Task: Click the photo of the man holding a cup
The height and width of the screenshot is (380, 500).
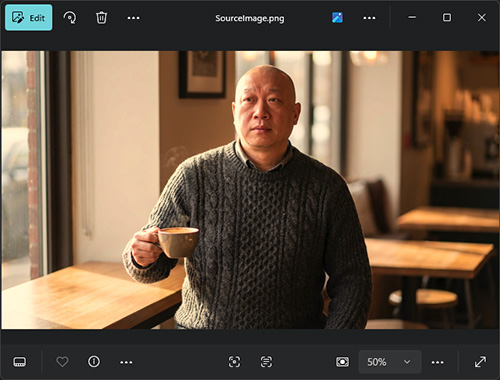Action: pos(250,190)
